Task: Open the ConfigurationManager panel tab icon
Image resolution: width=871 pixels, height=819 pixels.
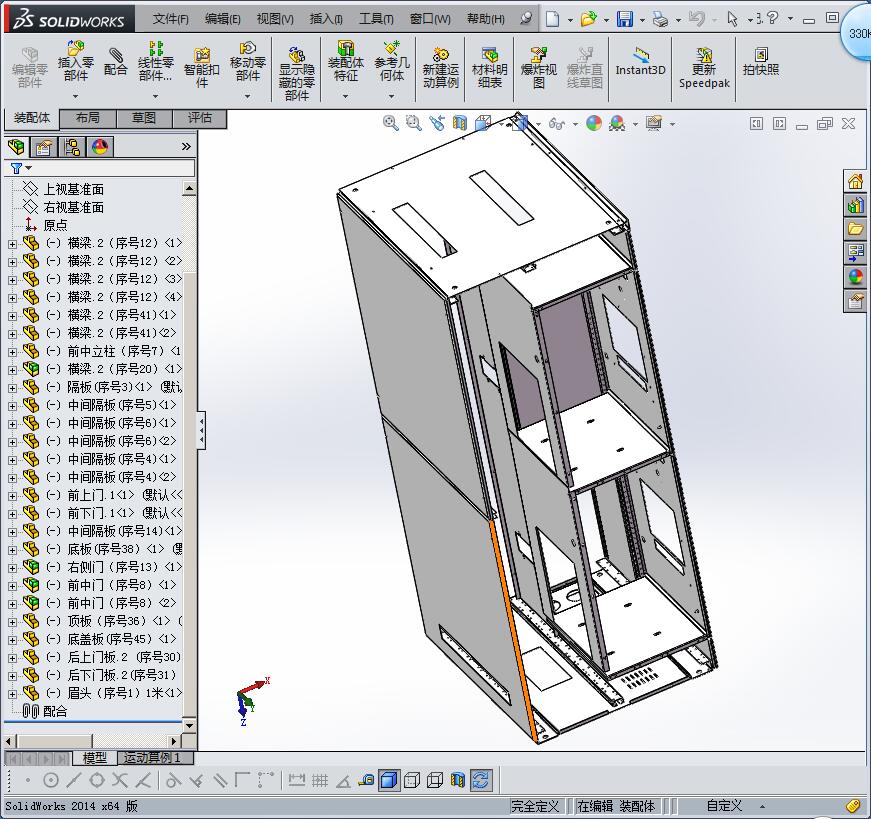Action: 72,147
